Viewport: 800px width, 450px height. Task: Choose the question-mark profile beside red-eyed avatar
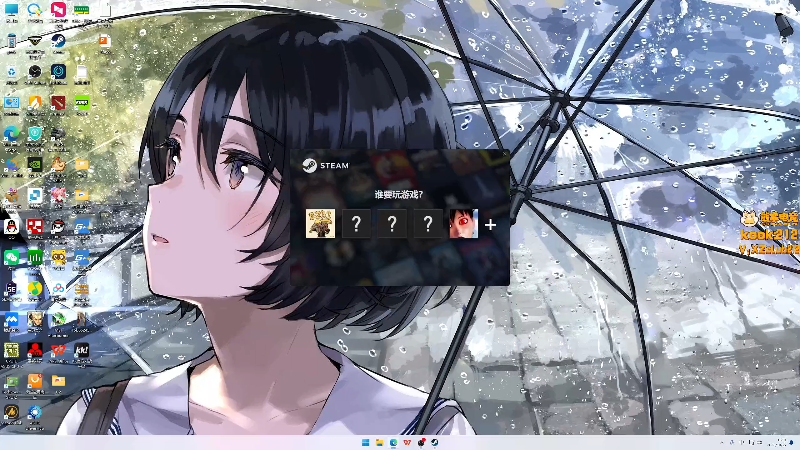(428, 223)
